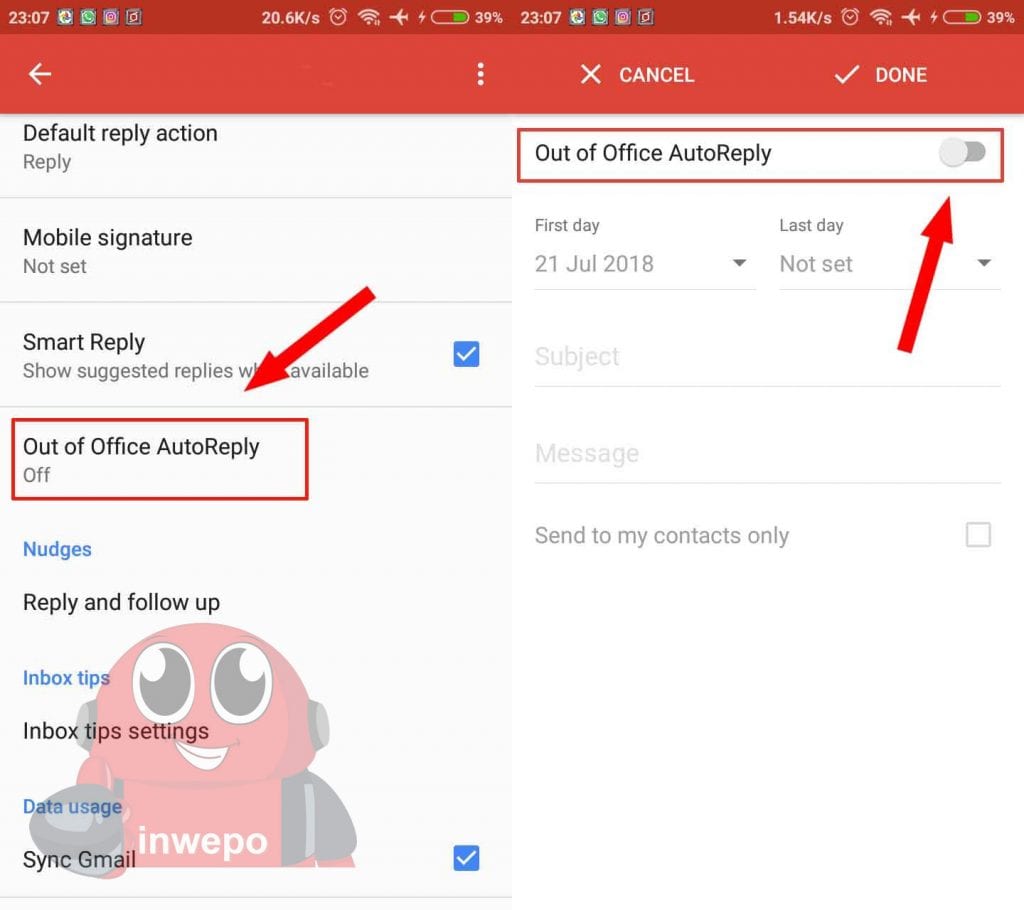Screen dimensions: 1024x910
Task: Tap the Send to my contacts only label
Action: tap(662, 535)
